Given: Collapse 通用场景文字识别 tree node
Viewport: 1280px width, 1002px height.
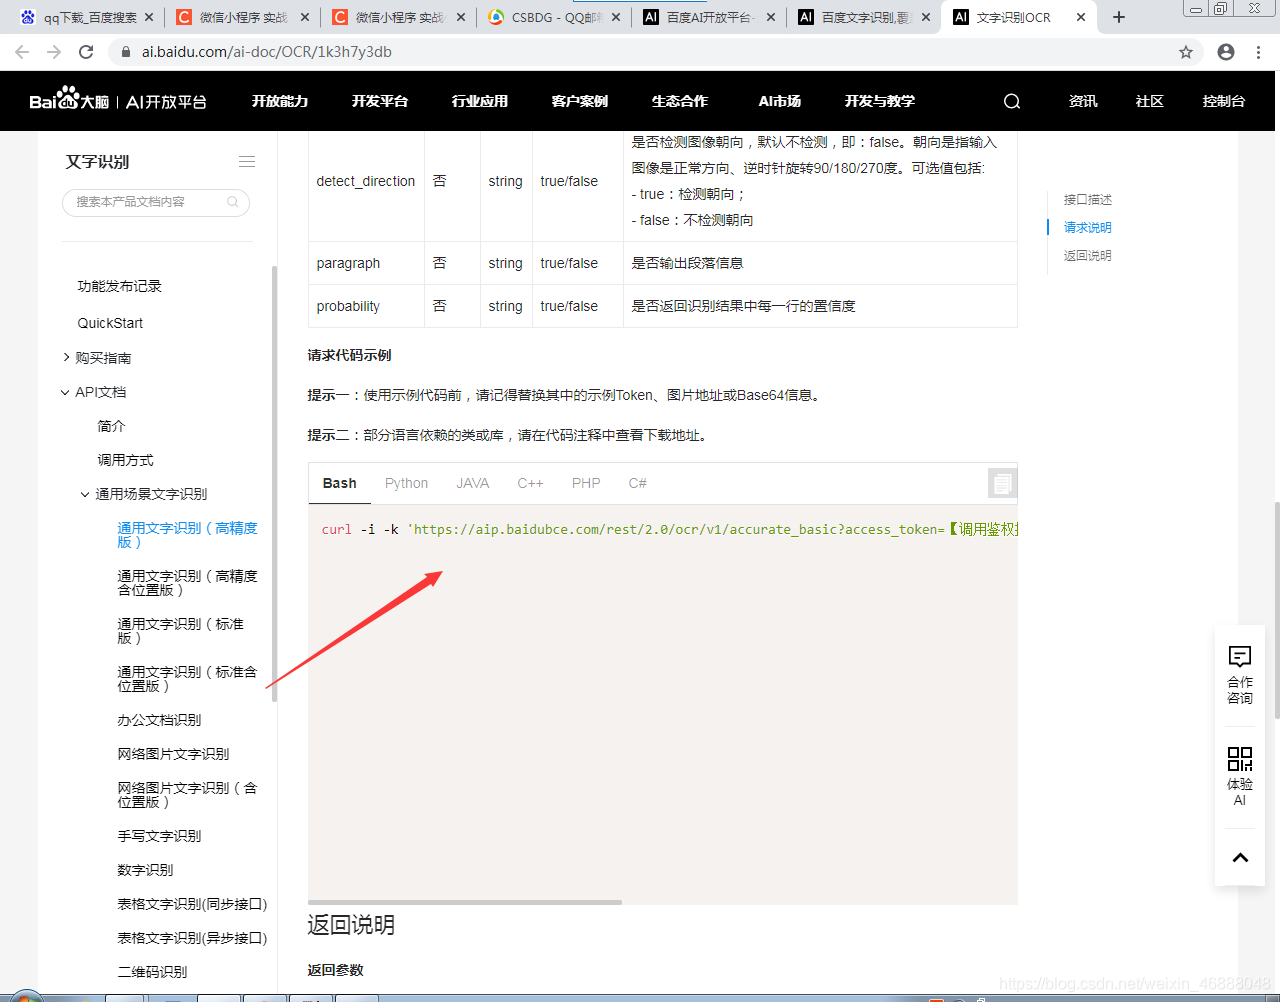Looking at the screenshot, I should tap(85, 494).
